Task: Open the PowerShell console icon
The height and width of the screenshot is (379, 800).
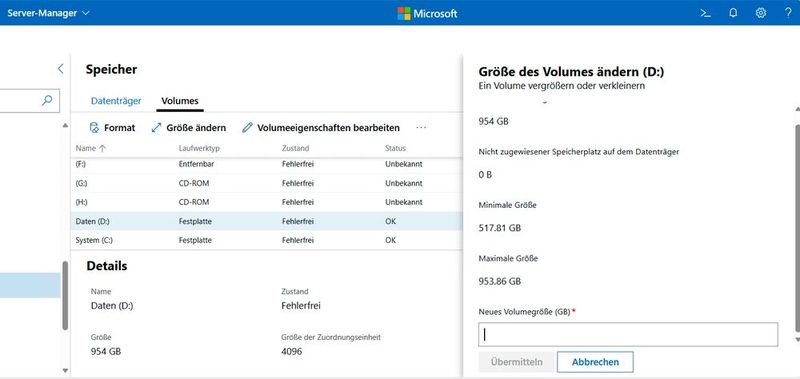Action: click(x=705, y=13)
